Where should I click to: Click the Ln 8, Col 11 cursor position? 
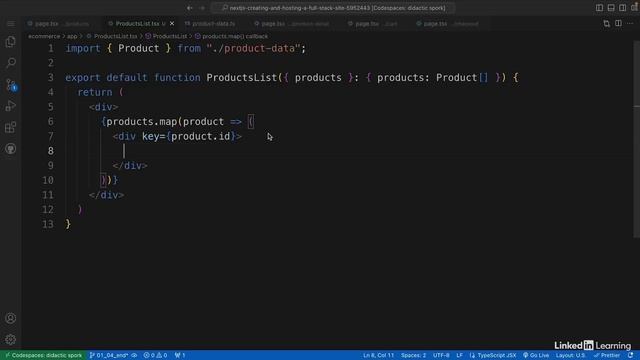click(x=378, y=356)
